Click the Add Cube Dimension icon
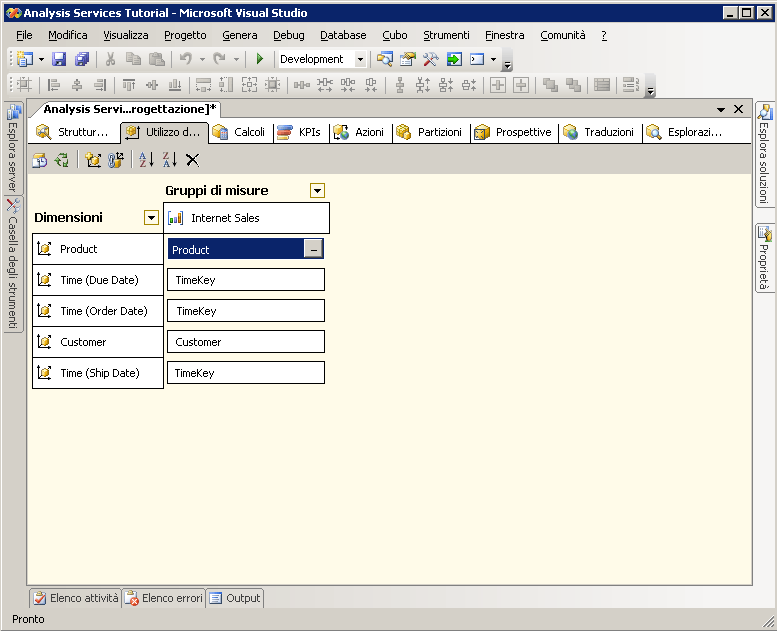Image resolution: width=777 pixels, height=631 pixels. tap(93, 160)
